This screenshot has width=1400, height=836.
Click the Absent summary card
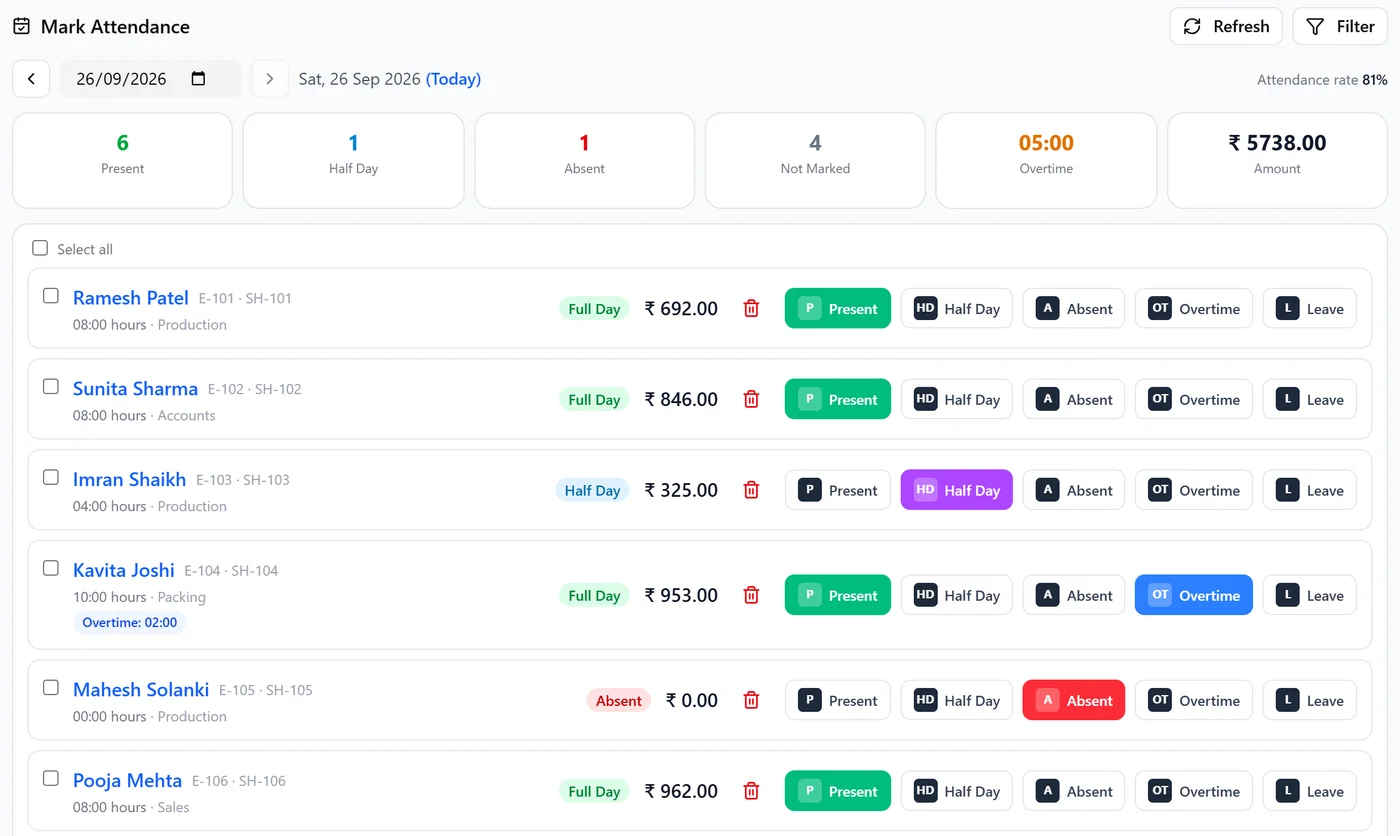click(x=584, y=160)
